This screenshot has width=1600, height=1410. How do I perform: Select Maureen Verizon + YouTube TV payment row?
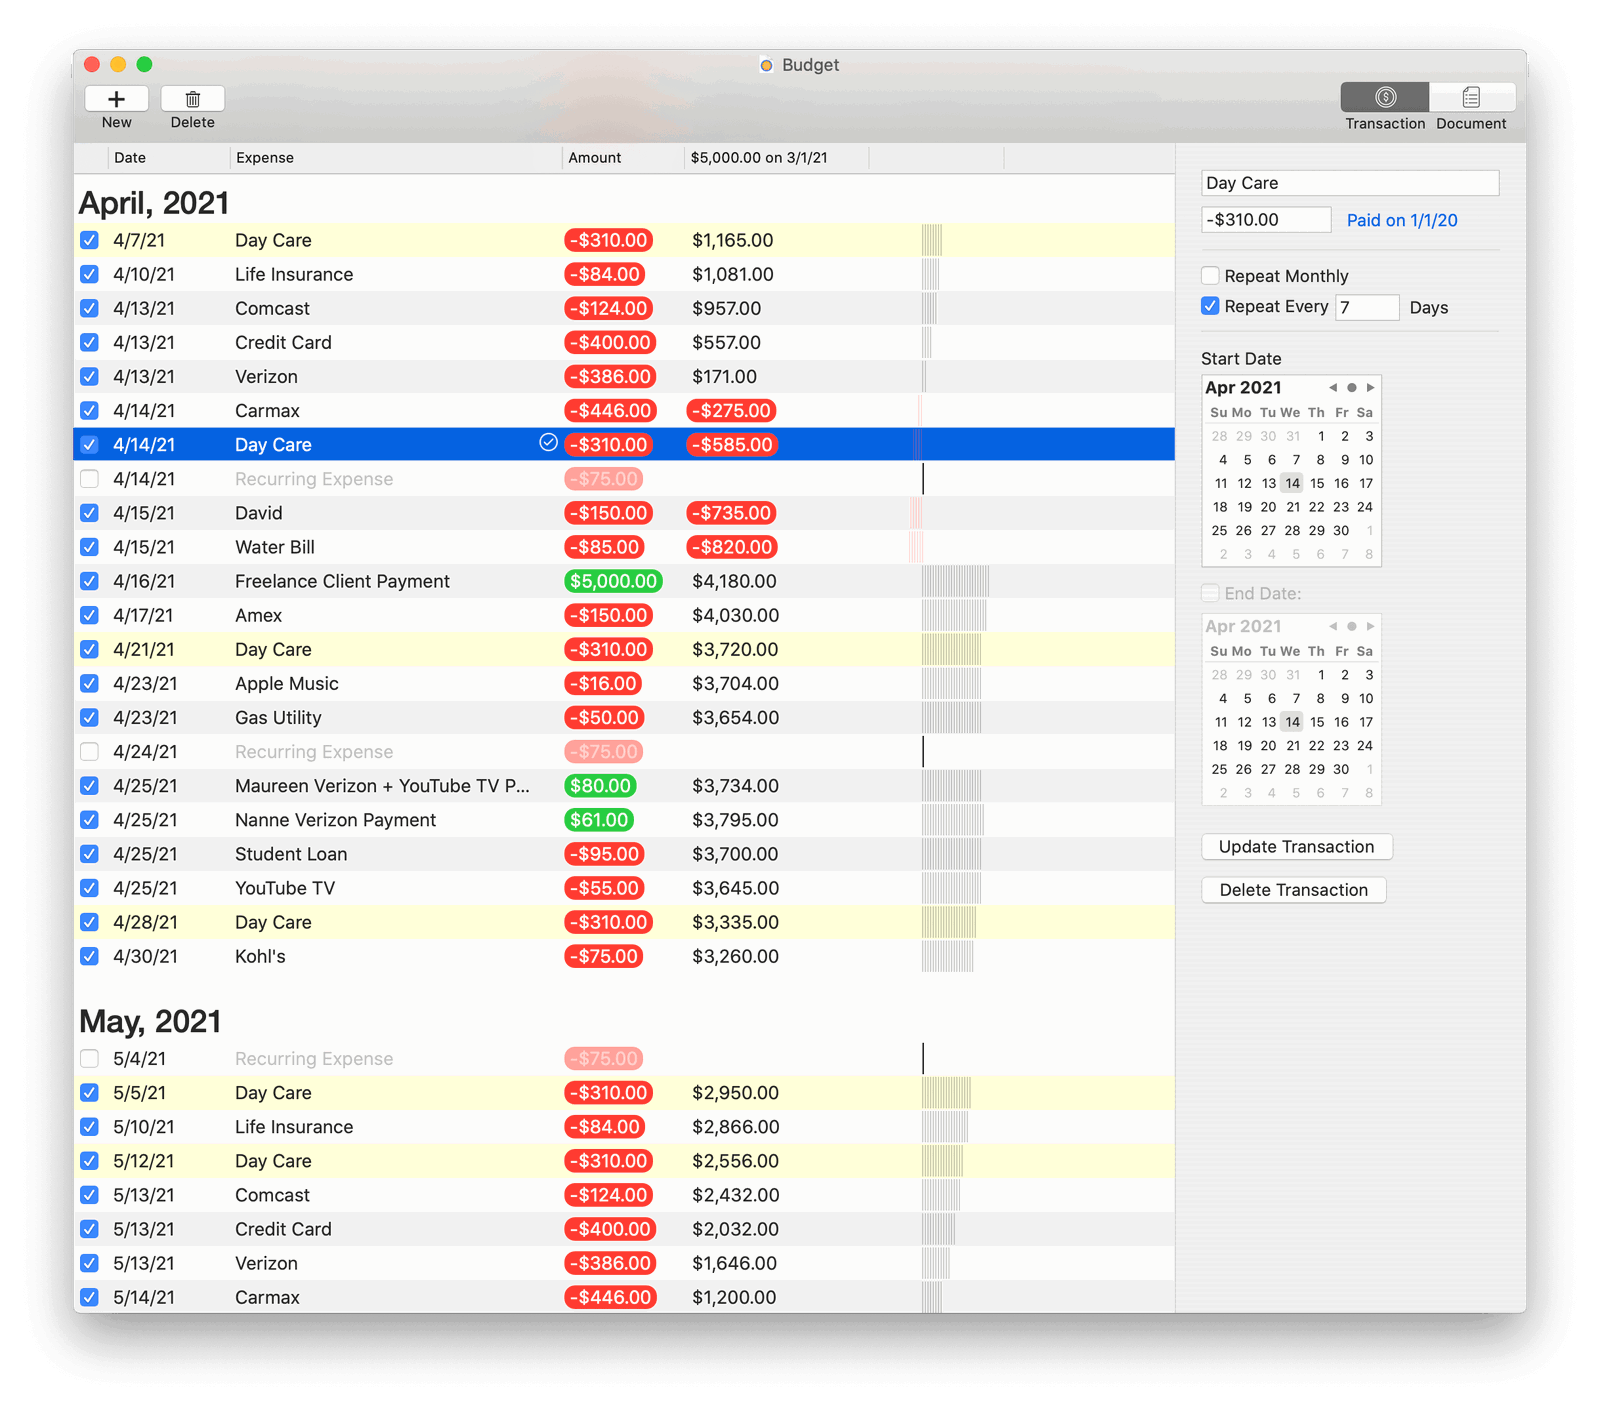(624, 786)
